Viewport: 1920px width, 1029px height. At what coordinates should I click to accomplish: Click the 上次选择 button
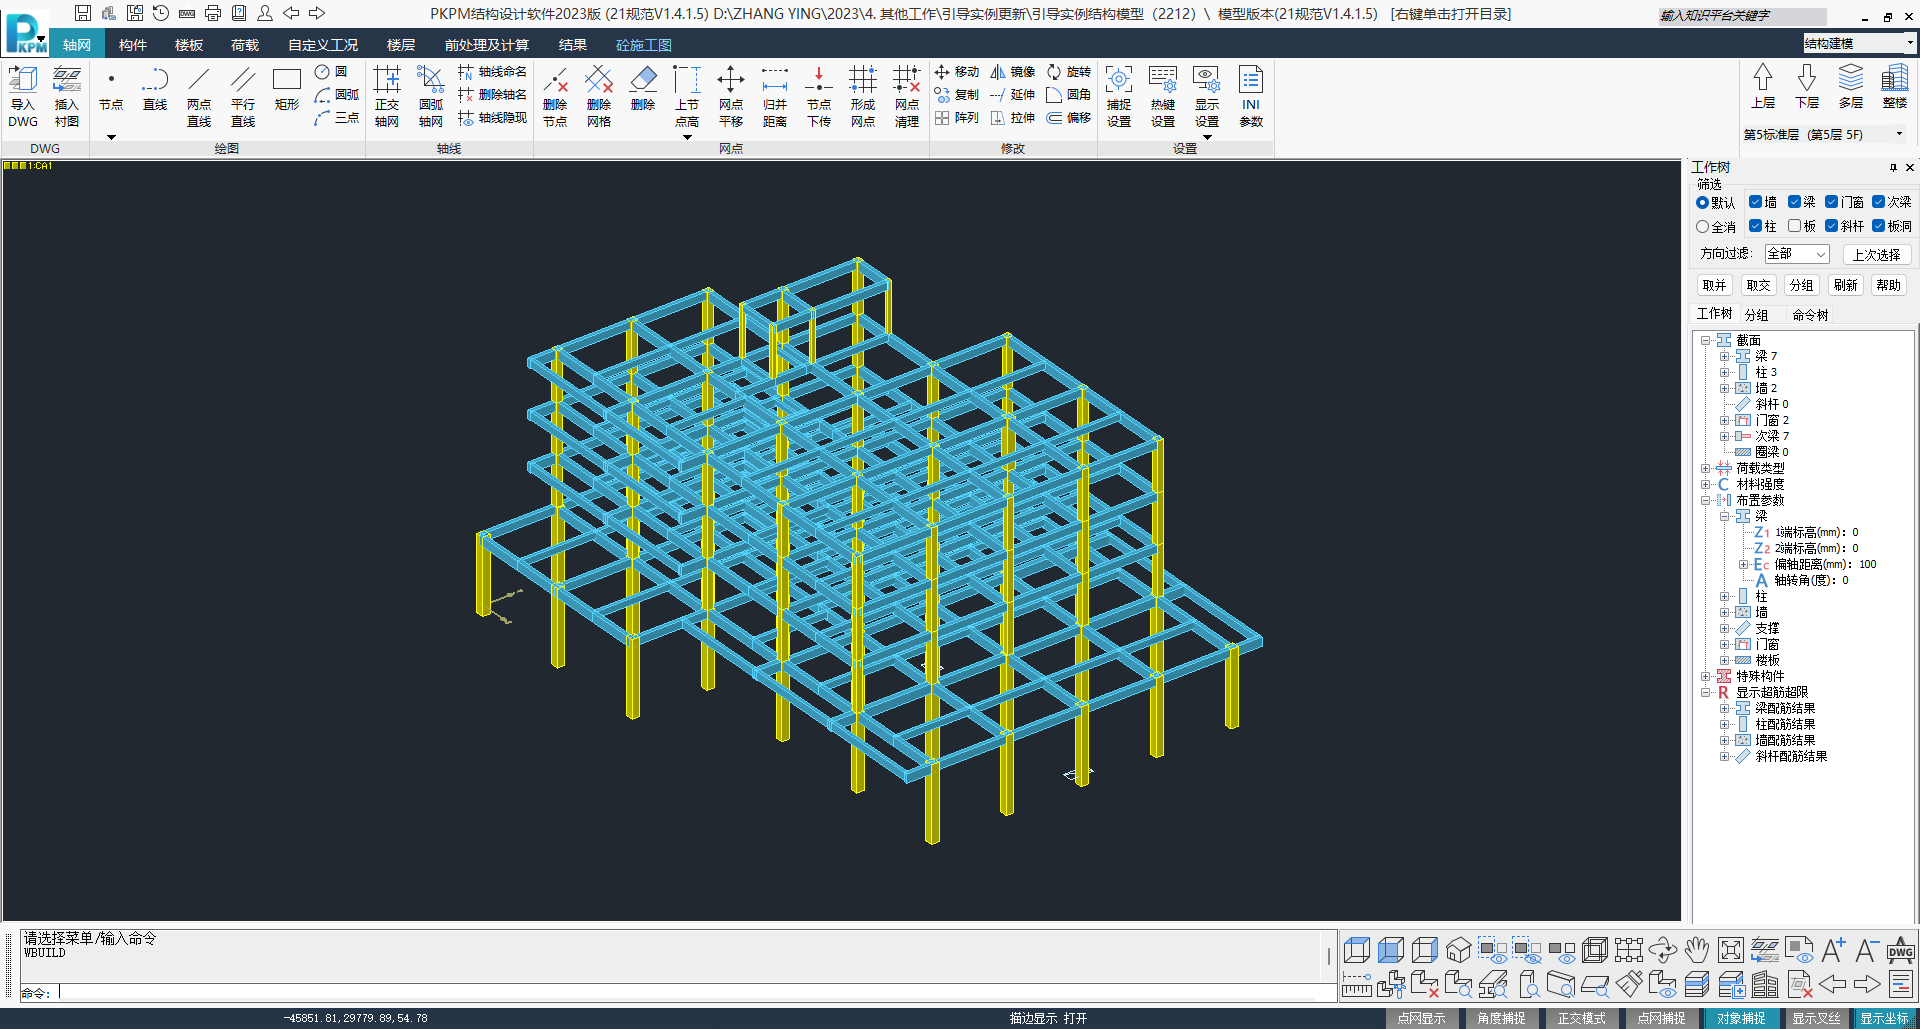pyautogui.click(x=1876, y=255)
